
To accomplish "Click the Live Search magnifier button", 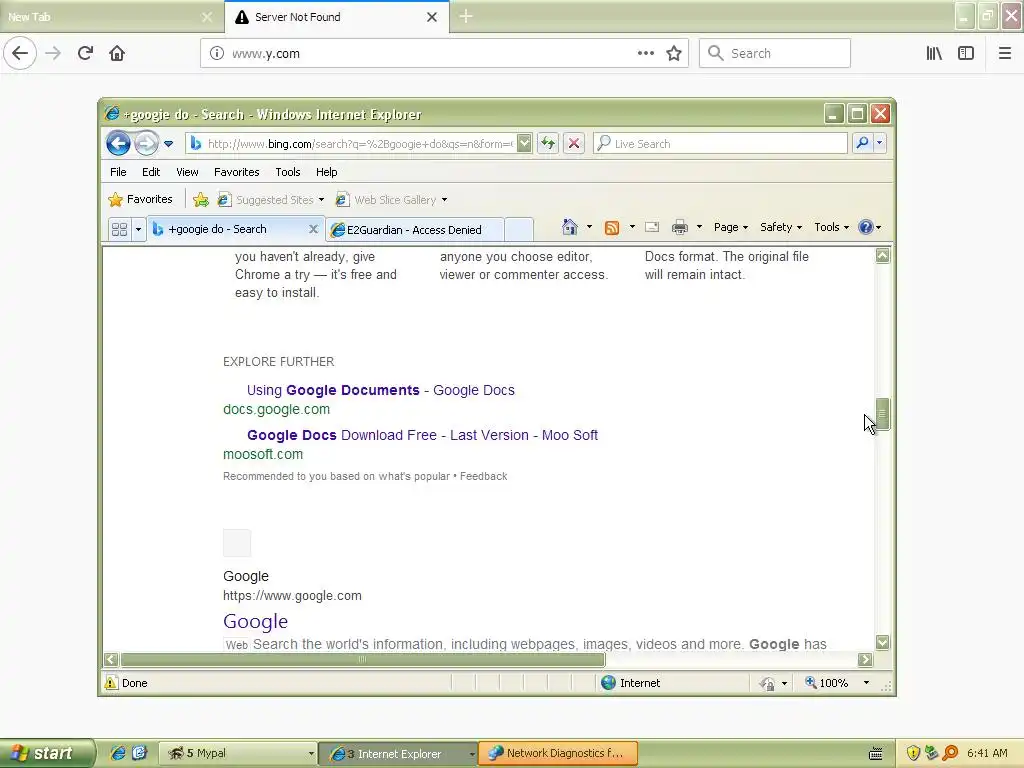I will point(862,142).
